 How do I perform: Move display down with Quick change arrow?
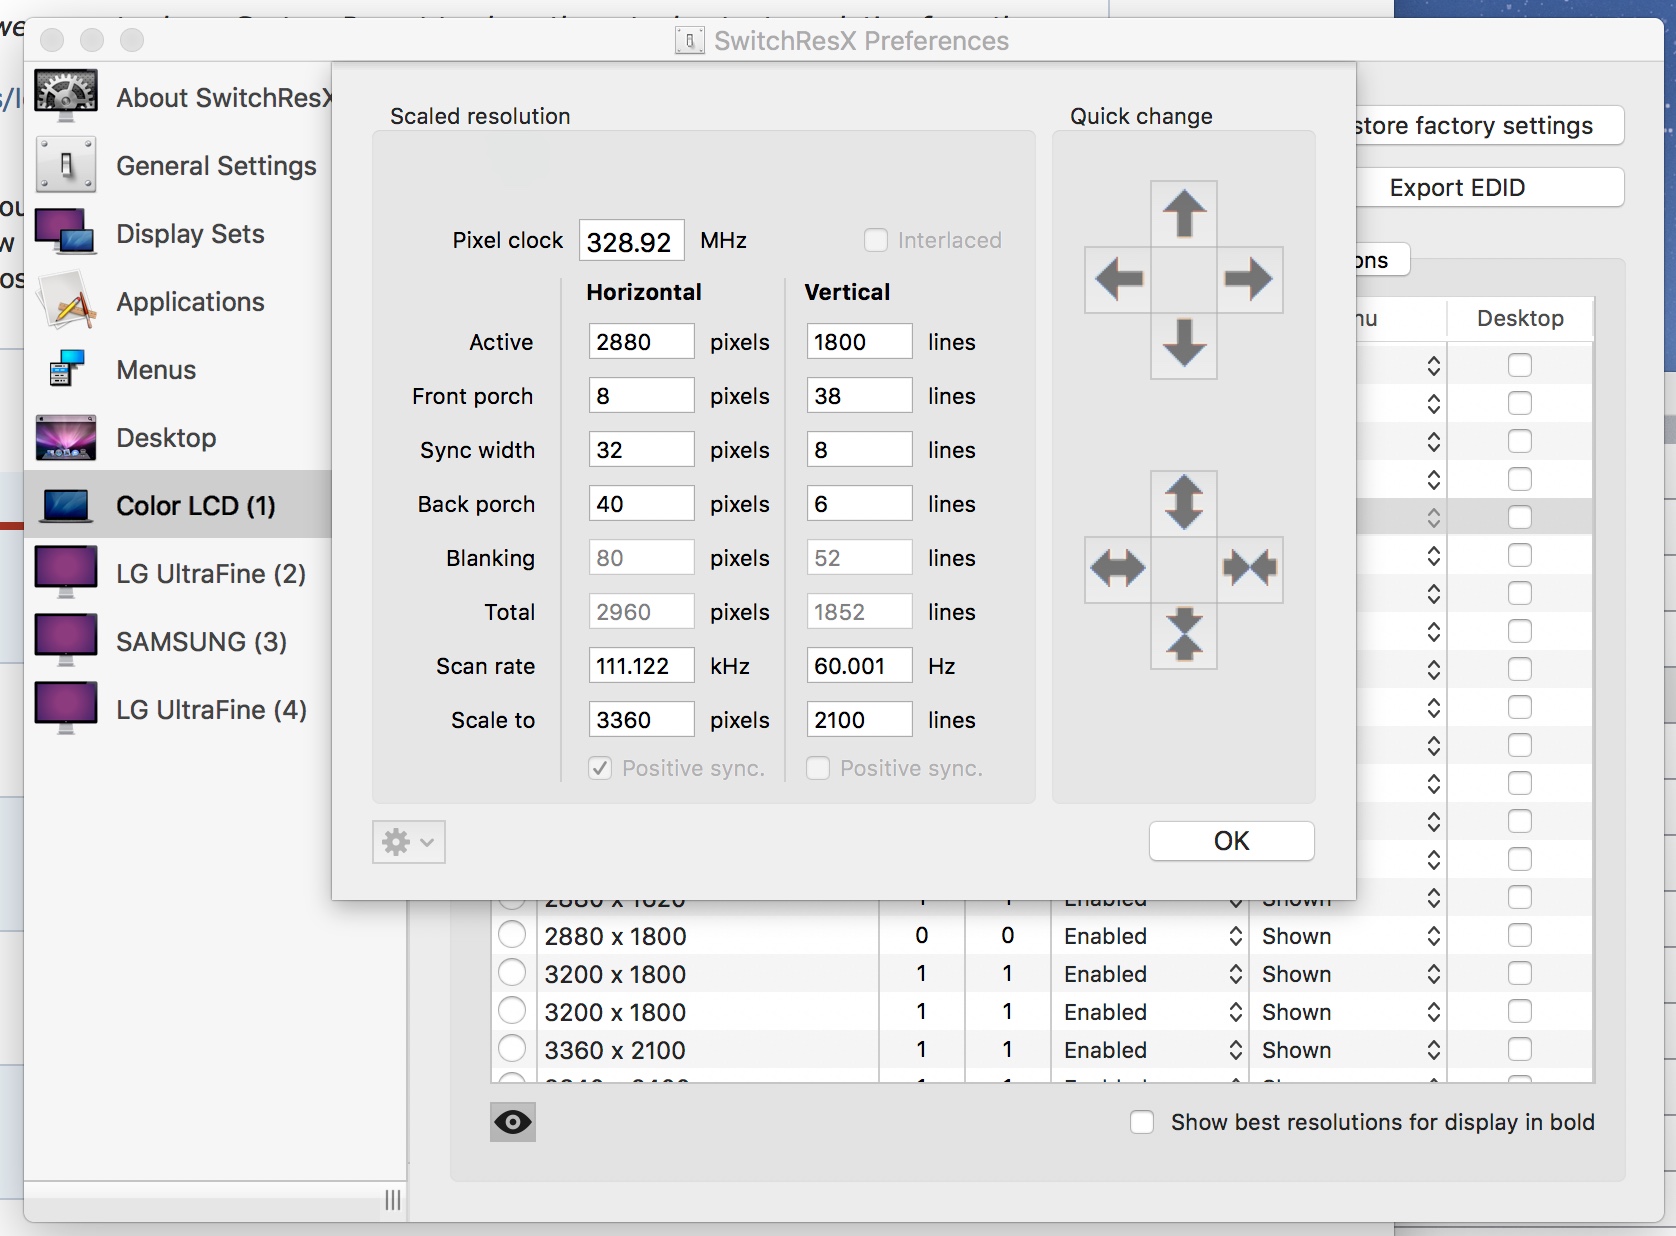pyautogui.click(x=1184, y=345)
